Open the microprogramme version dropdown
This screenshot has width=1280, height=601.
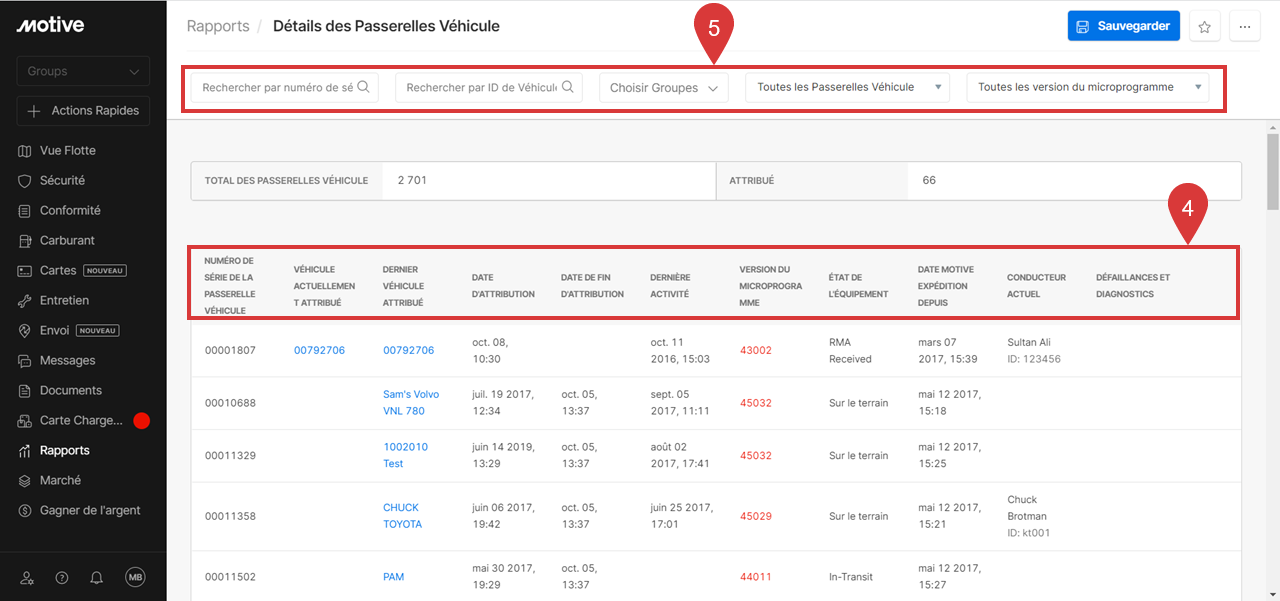tap(1088, 88)
